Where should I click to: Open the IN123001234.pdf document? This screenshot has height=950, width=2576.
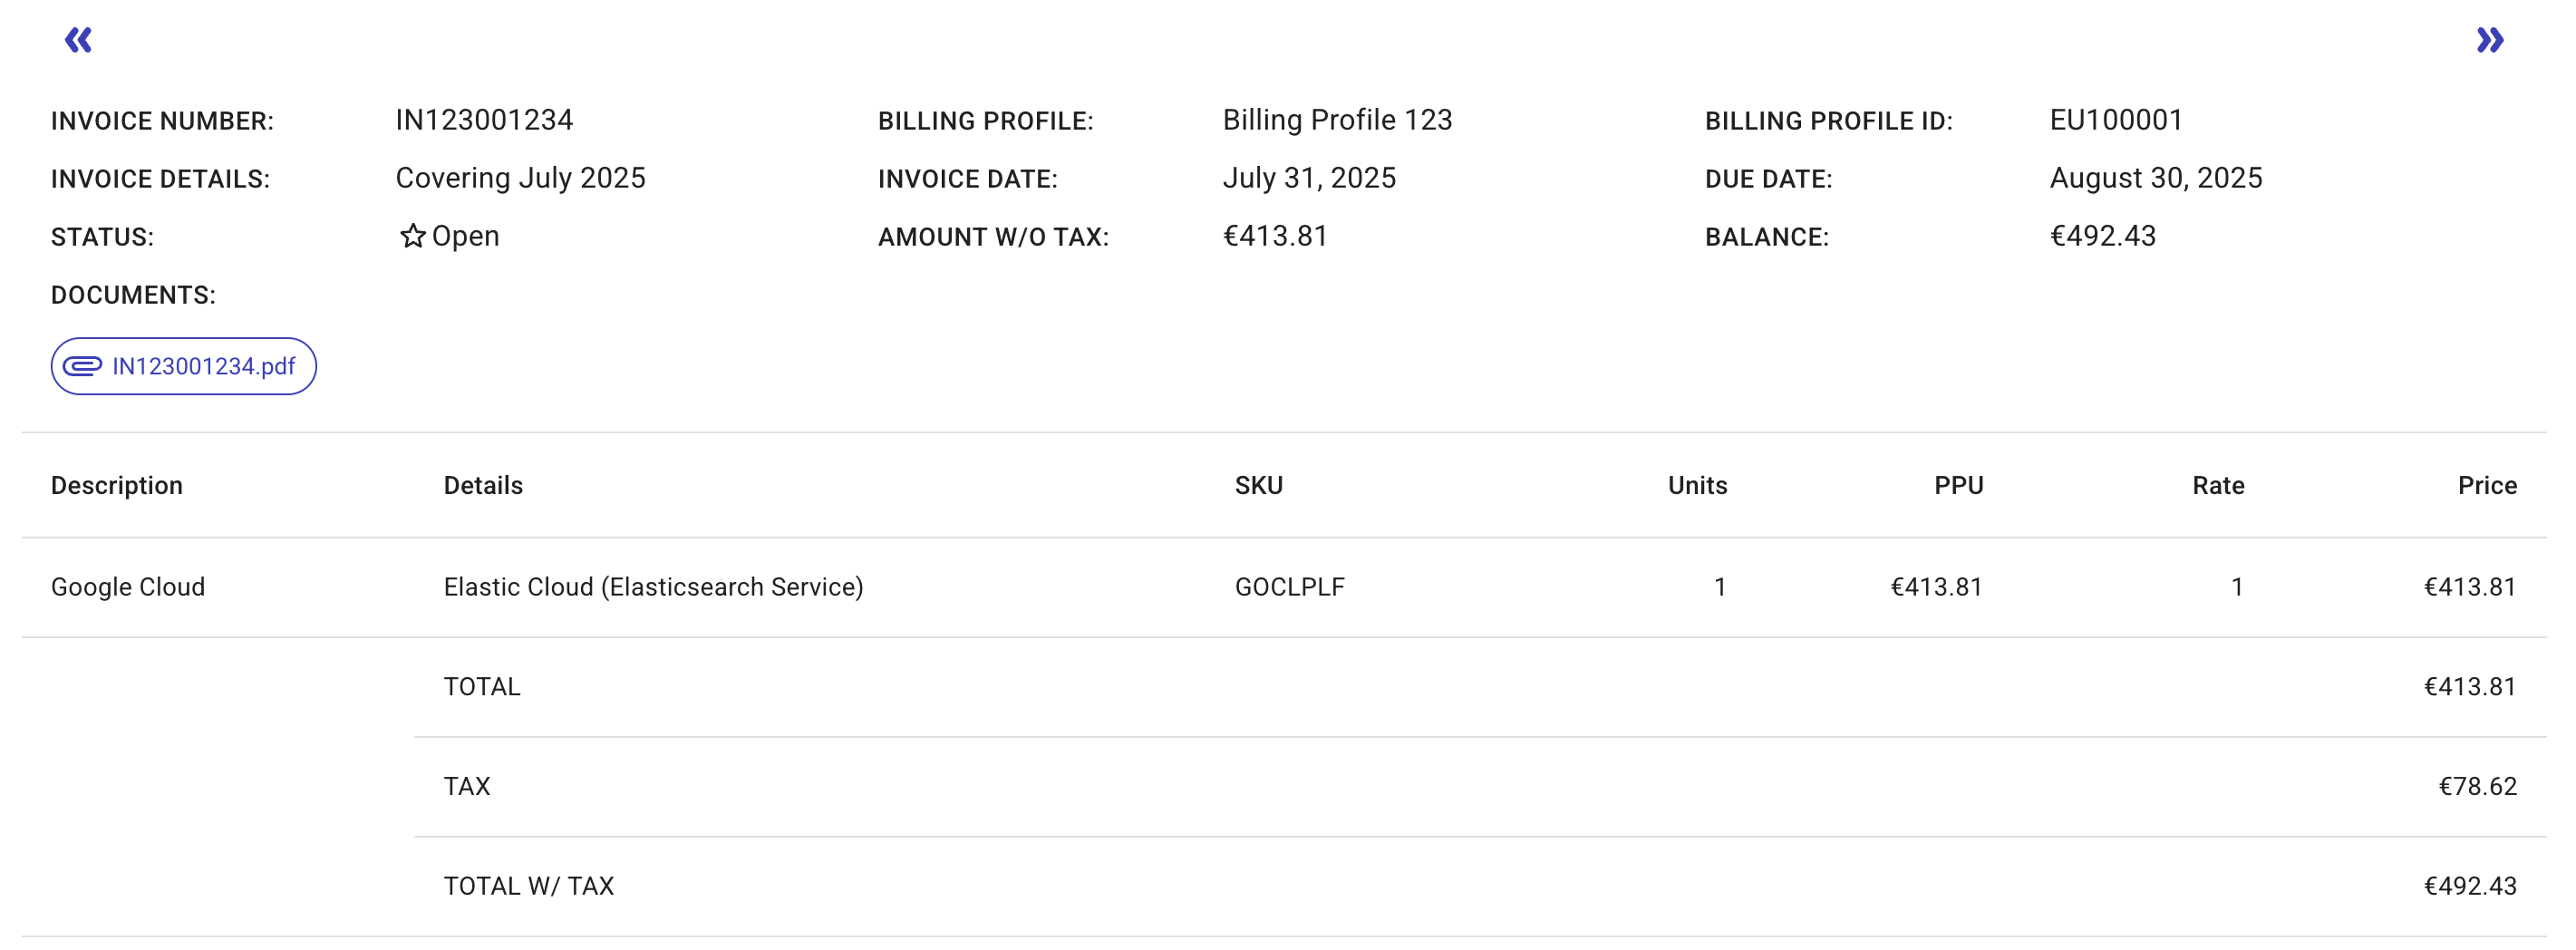pos(205,366)
